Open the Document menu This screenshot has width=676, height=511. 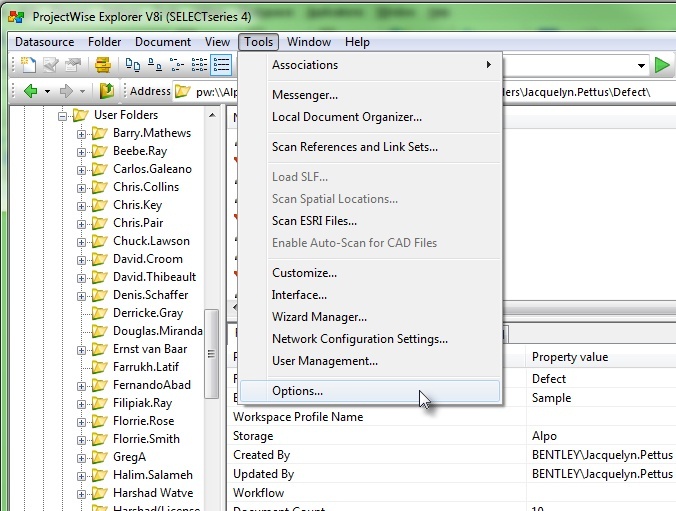click(163, 42)
